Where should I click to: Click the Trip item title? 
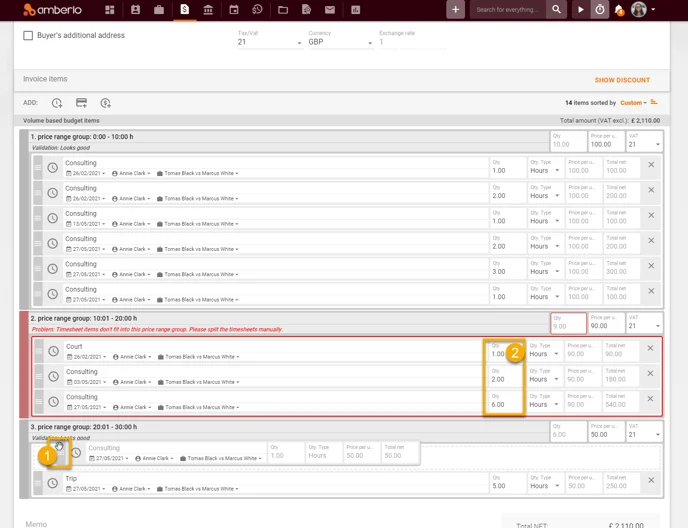point(71,478)
